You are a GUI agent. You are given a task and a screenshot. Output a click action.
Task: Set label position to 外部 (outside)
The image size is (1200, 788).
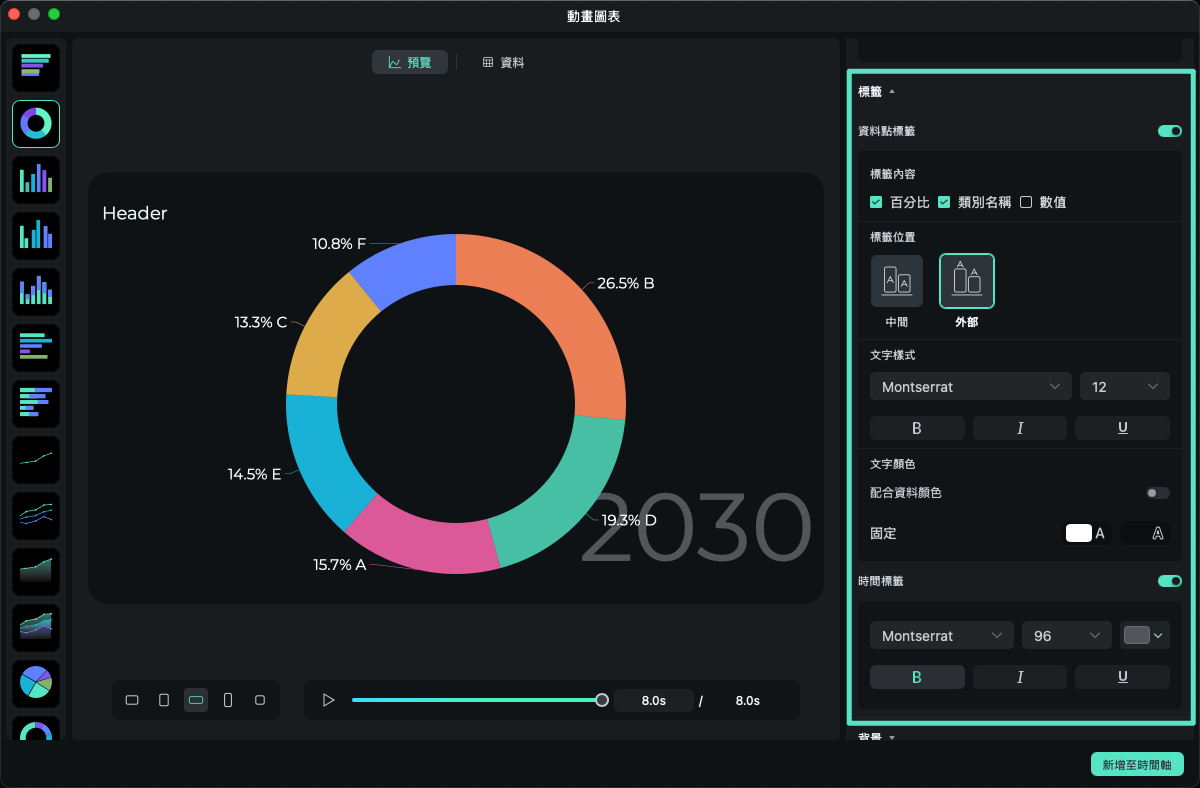pos(967,281)
